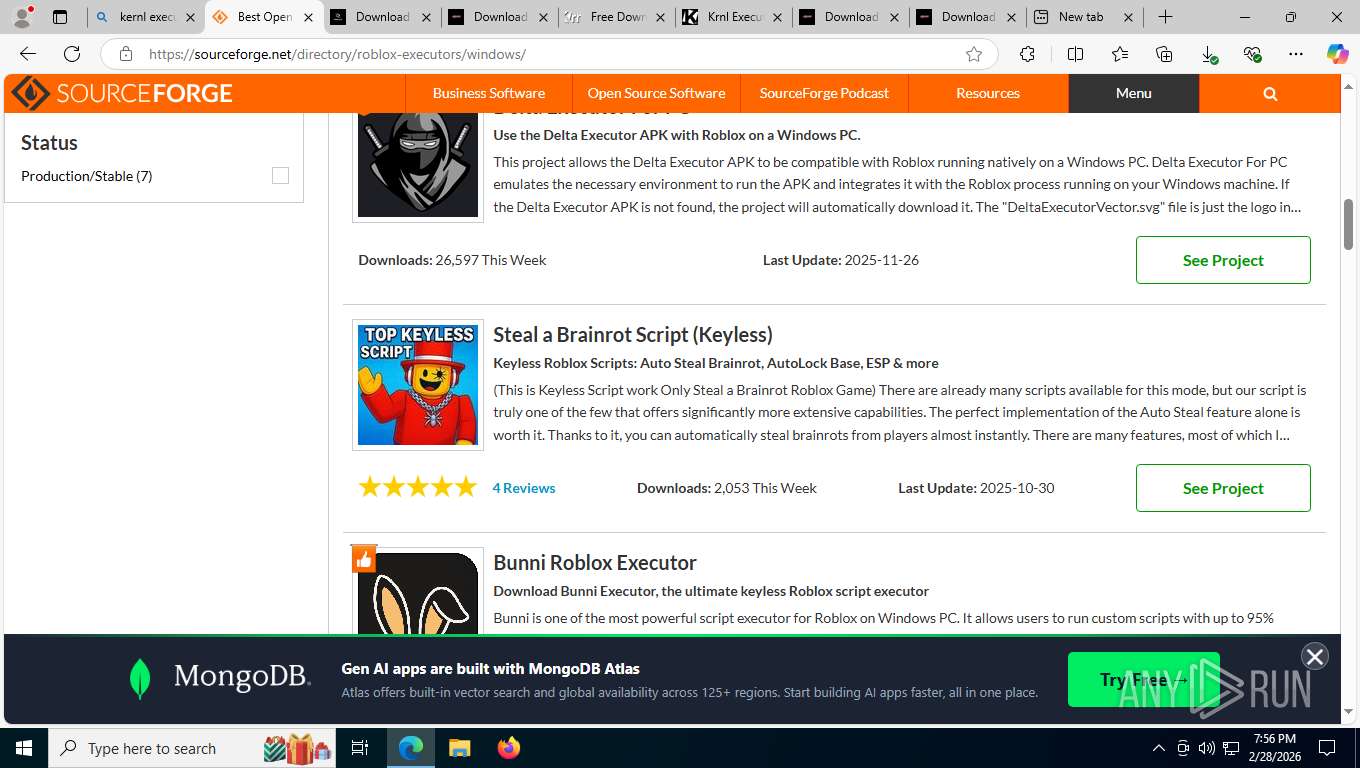See Project for Steal a Brainrot Script
Image resolution: width=1360 pixels, height=768 pixels.
(x=1223, y=488)
